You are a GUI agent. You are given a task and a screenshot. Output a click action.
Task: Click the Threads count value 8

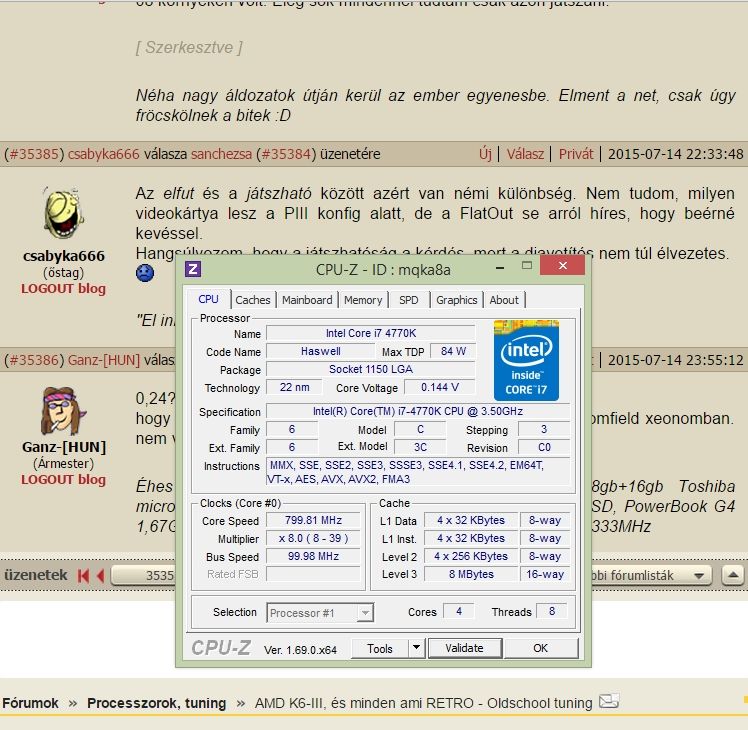tap(551, 611)
